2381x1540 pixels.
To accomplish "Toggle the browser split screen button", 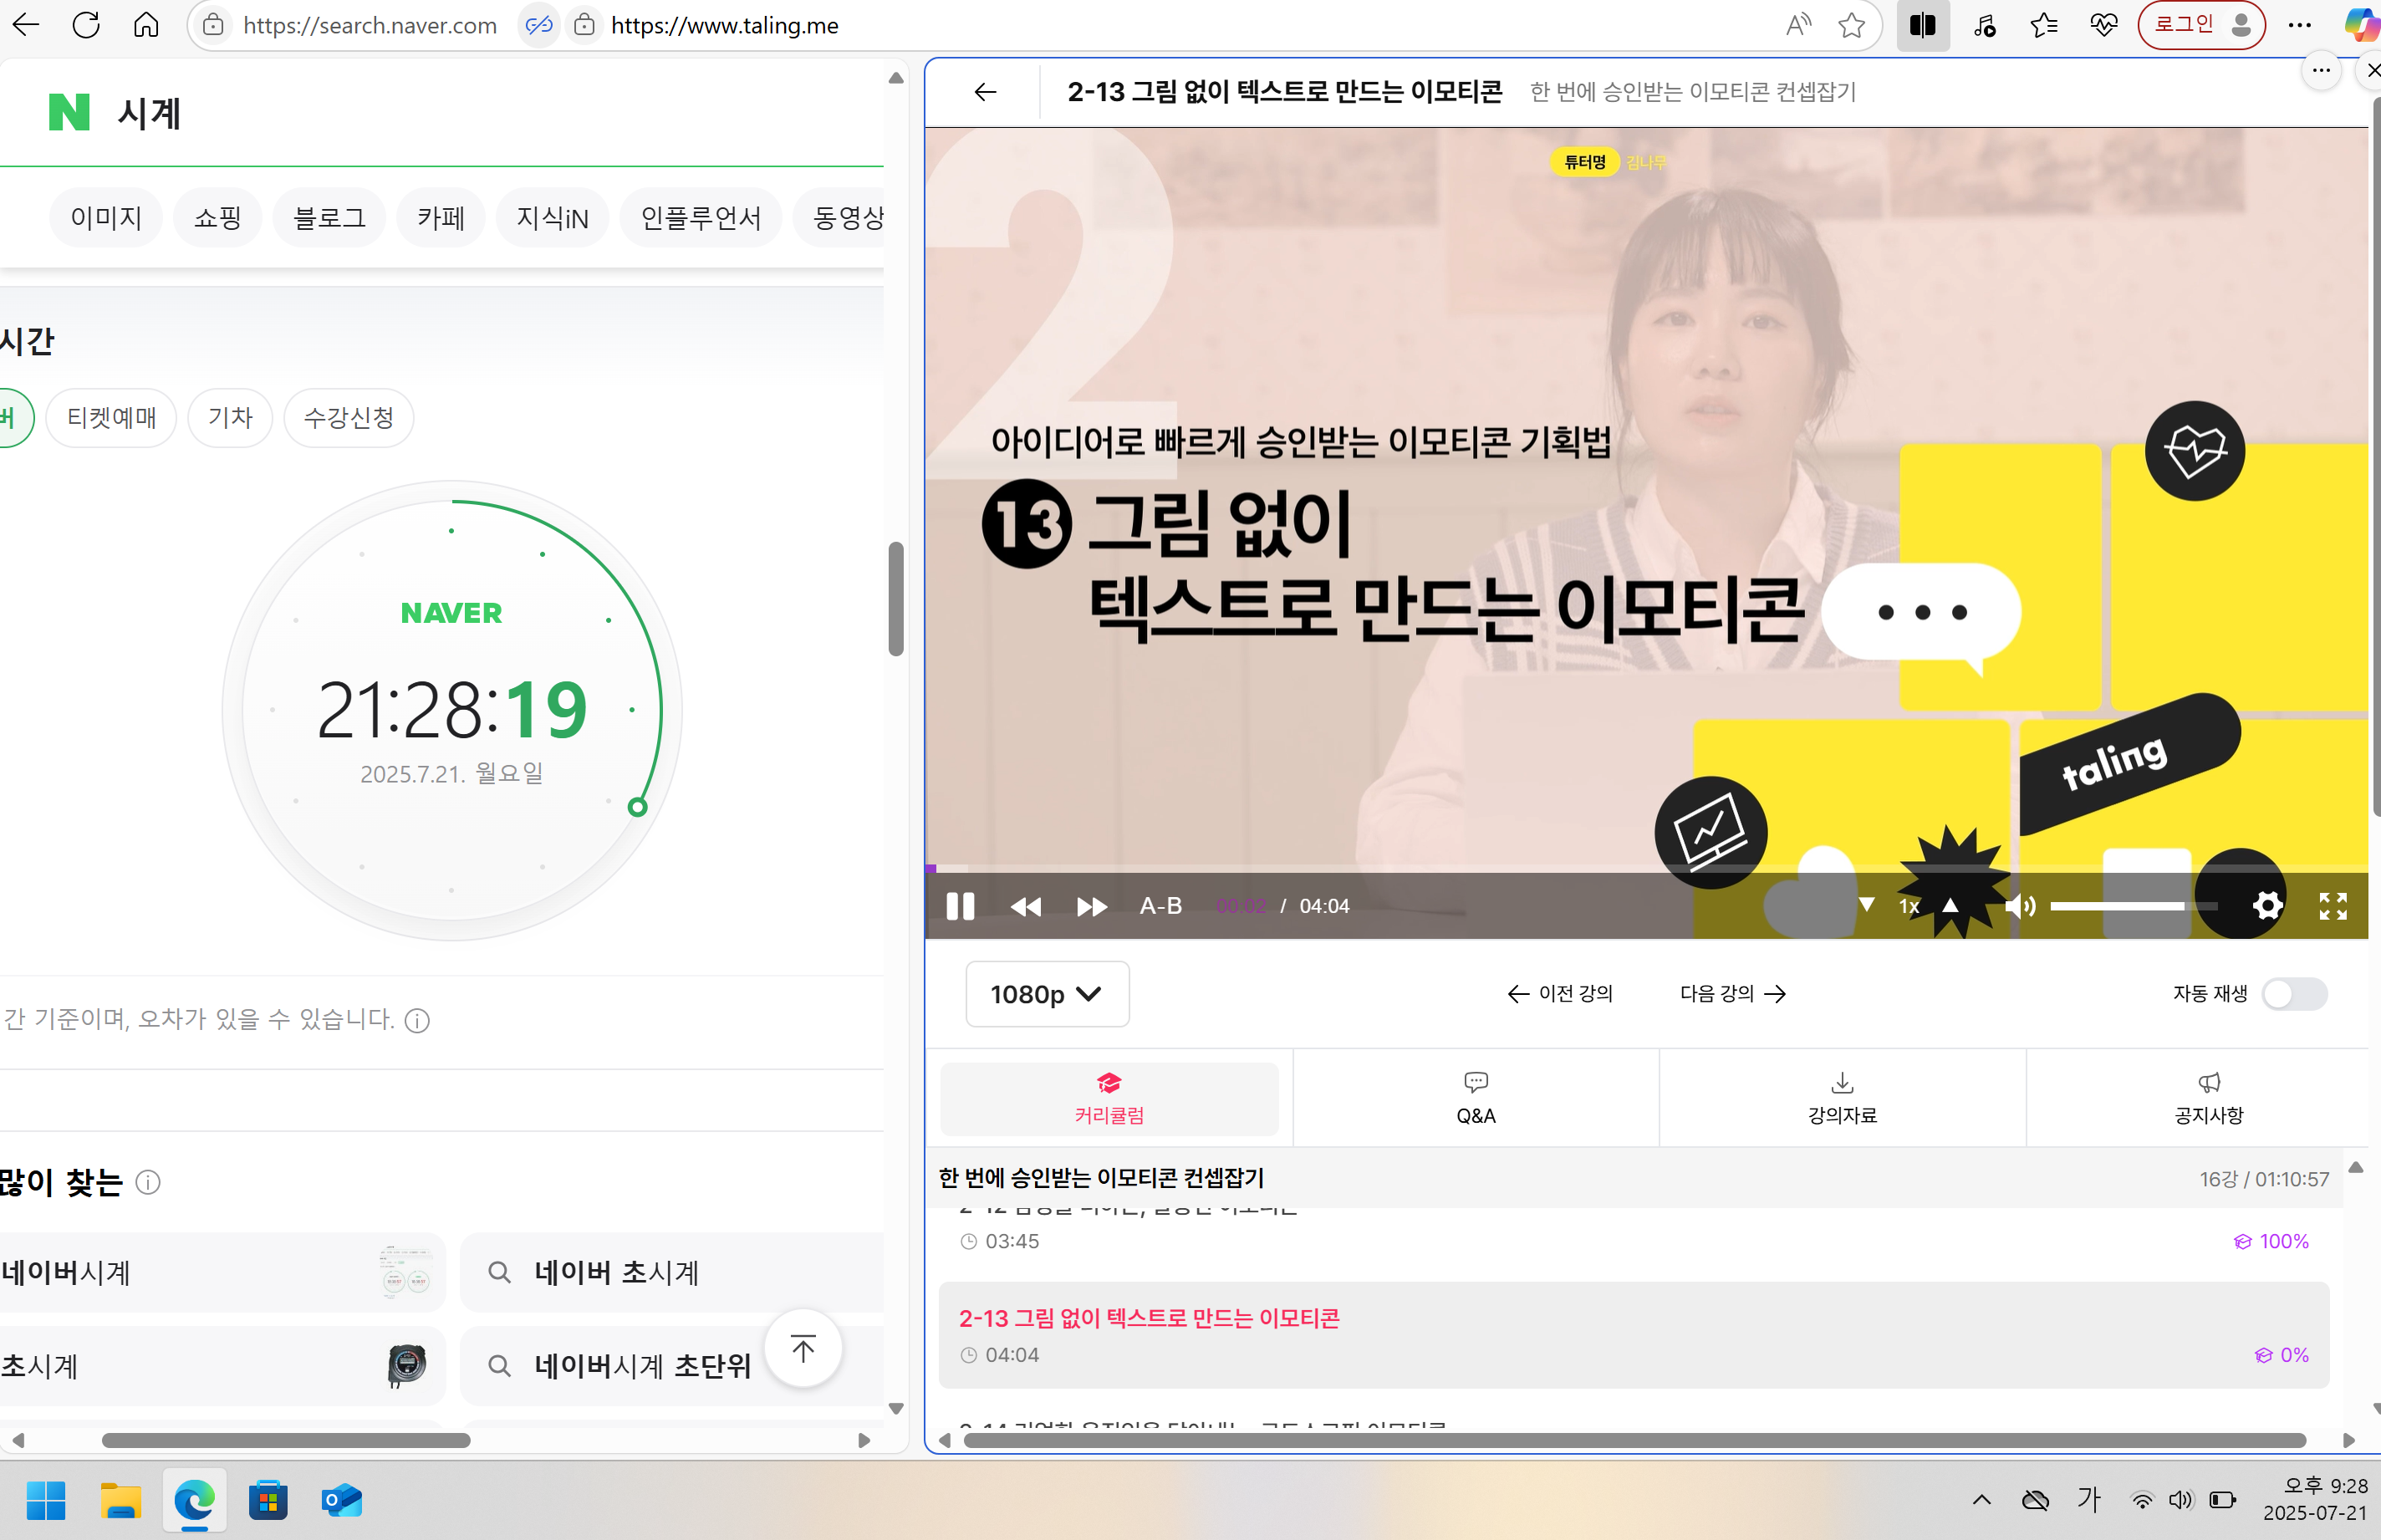I will click(x=1922, y=25).
